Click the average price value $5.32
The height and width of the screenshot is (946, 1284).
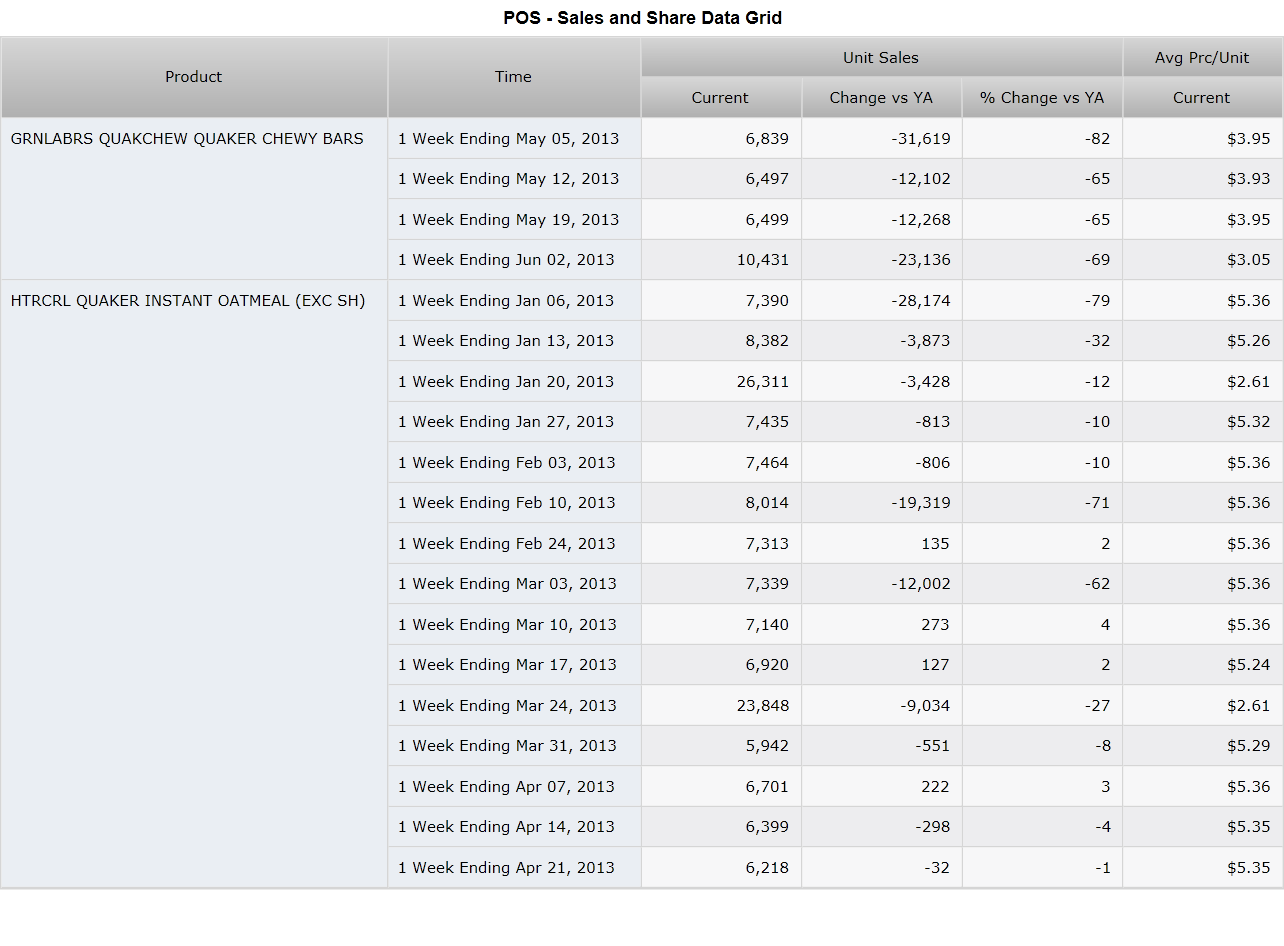tap(1249, 422)
